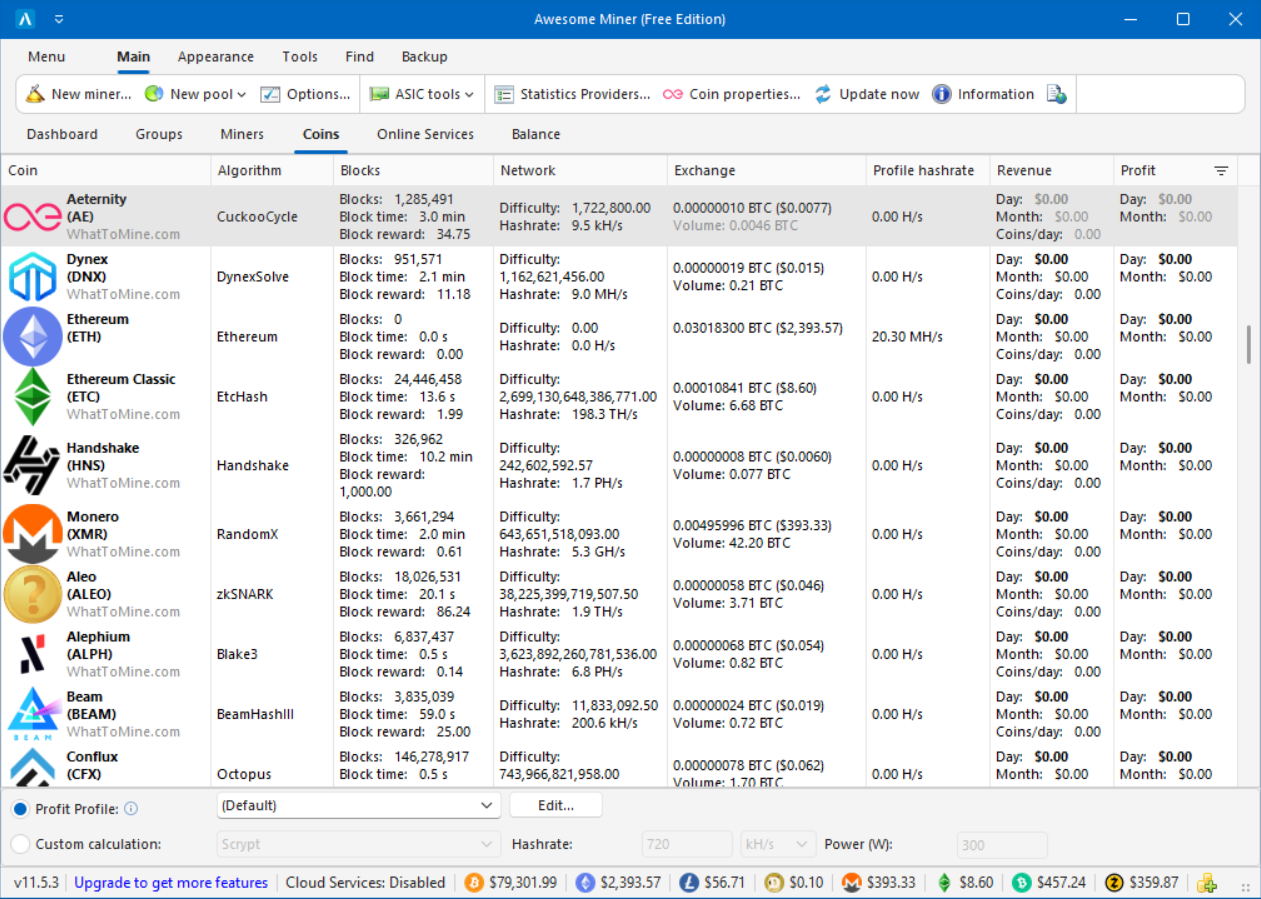Click the Ethereum price $2,393.57 in status bar
Screen dimensions: 1261x899
point(630,882)
